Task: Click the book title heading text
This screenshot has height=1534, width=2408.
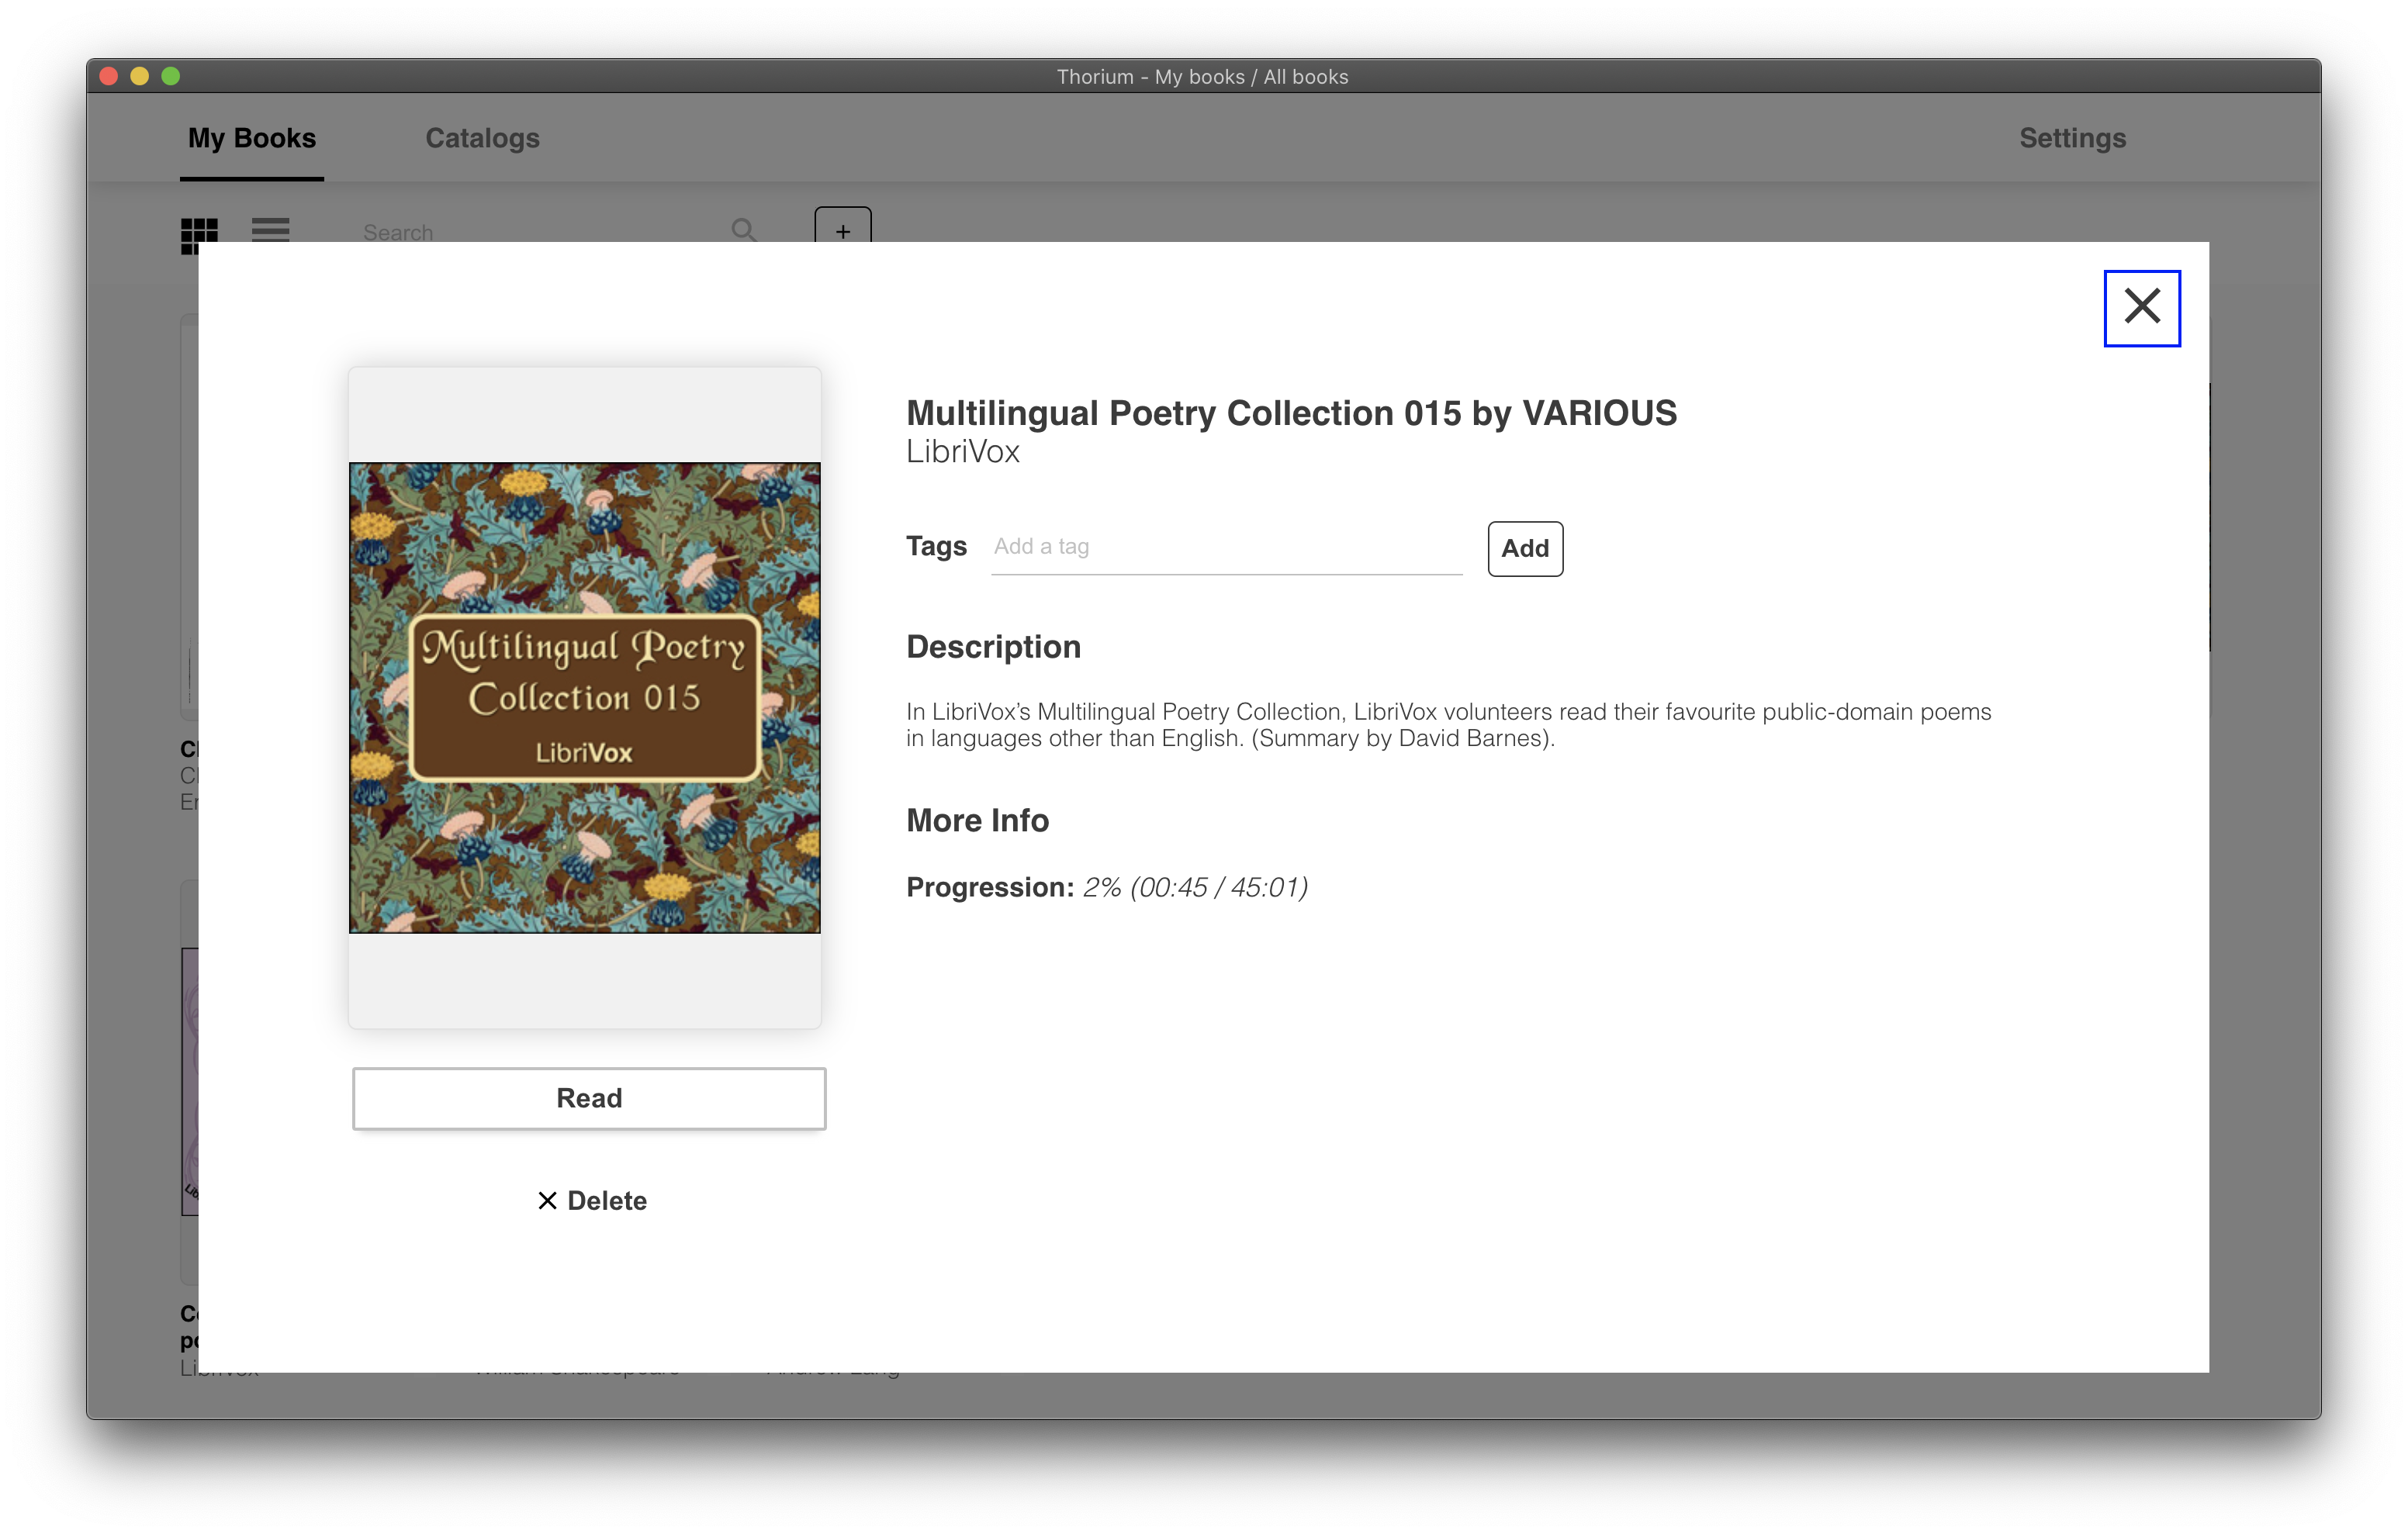Action: [x=1290, y=413]
